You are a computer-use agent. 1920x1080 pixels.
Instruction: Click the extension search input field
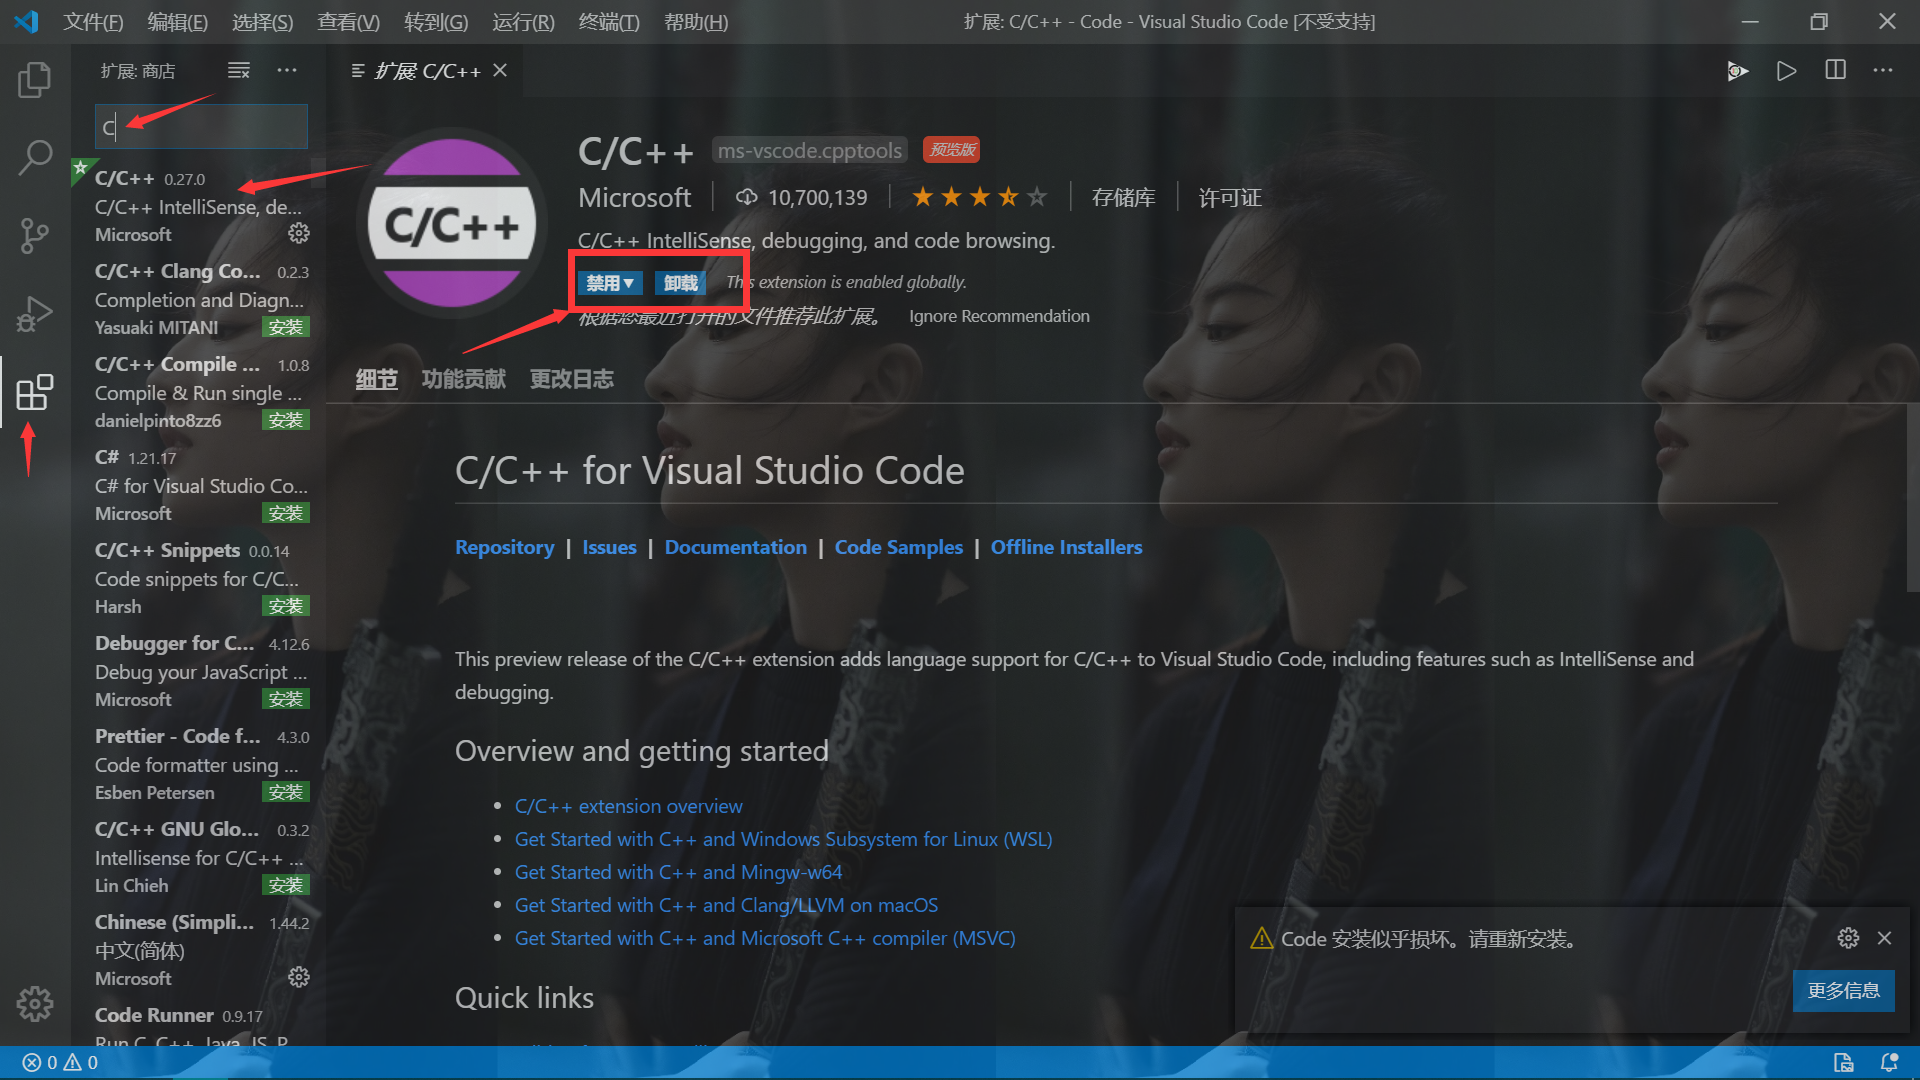[x=201, y=127]
